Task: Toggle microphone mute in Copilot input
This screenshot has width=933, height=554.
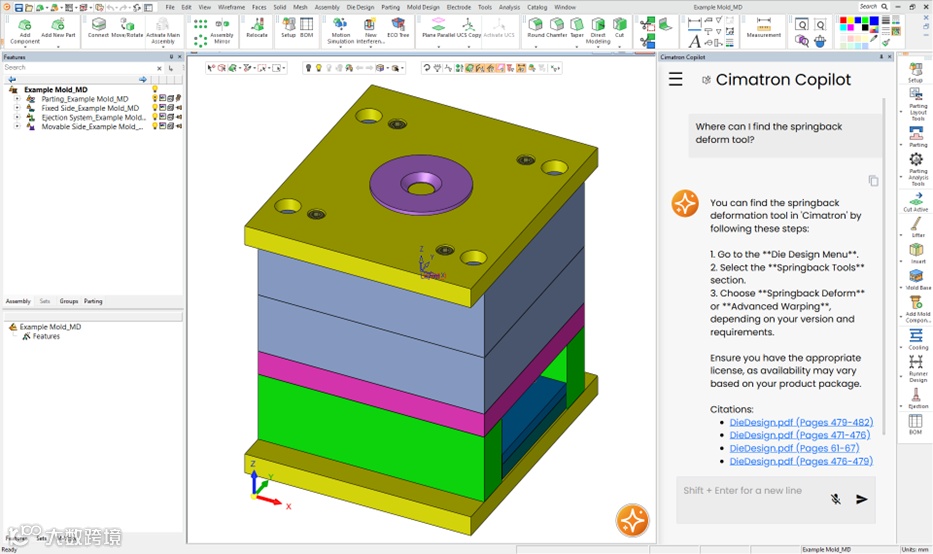Action: (x=835, y=499)
